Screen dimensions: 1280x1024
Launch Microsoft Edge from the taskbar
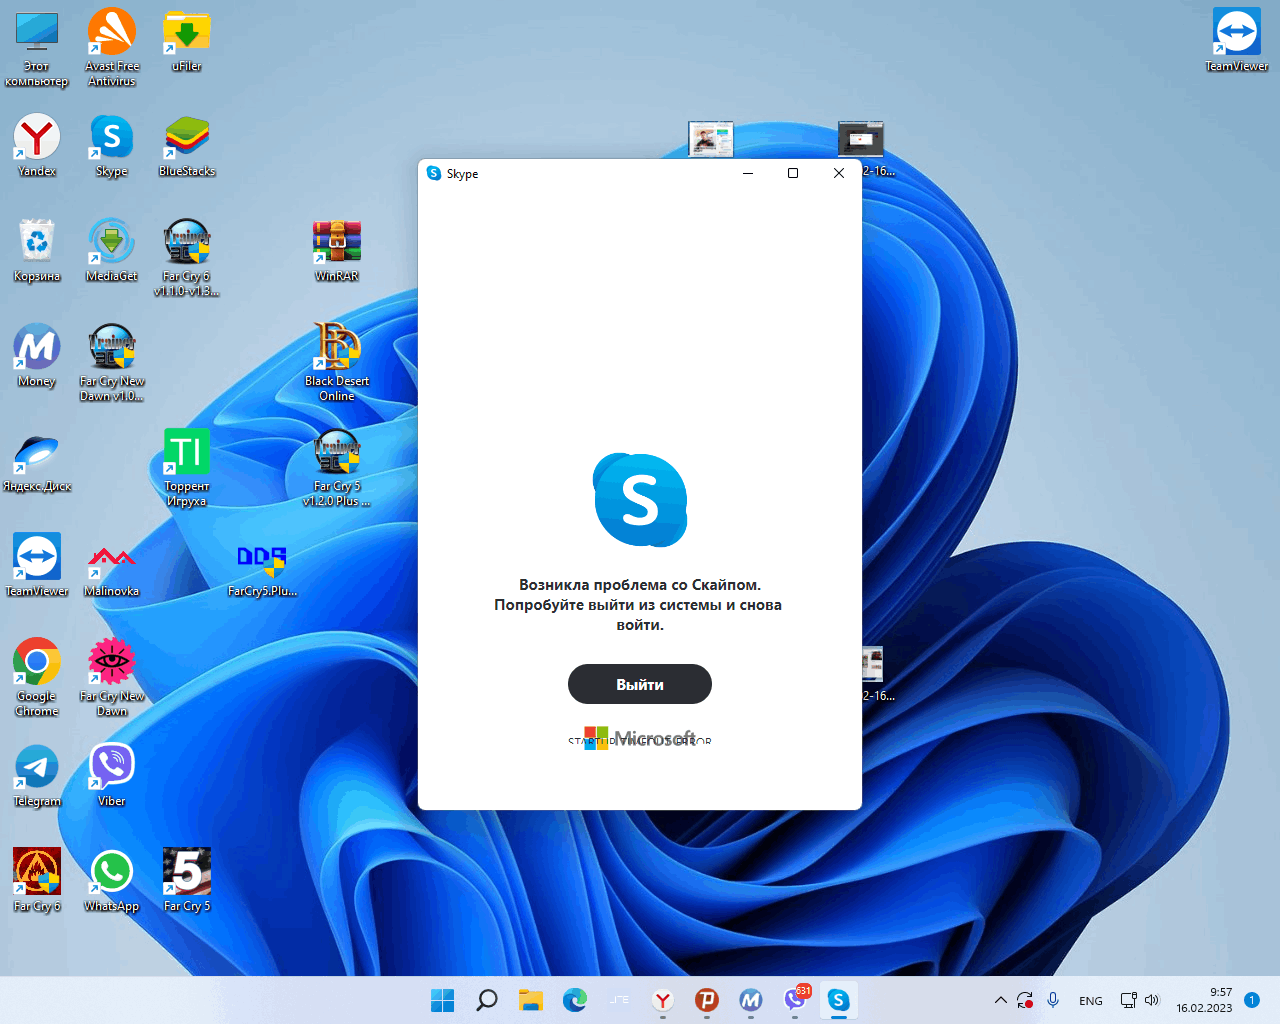pos(575,1000)
